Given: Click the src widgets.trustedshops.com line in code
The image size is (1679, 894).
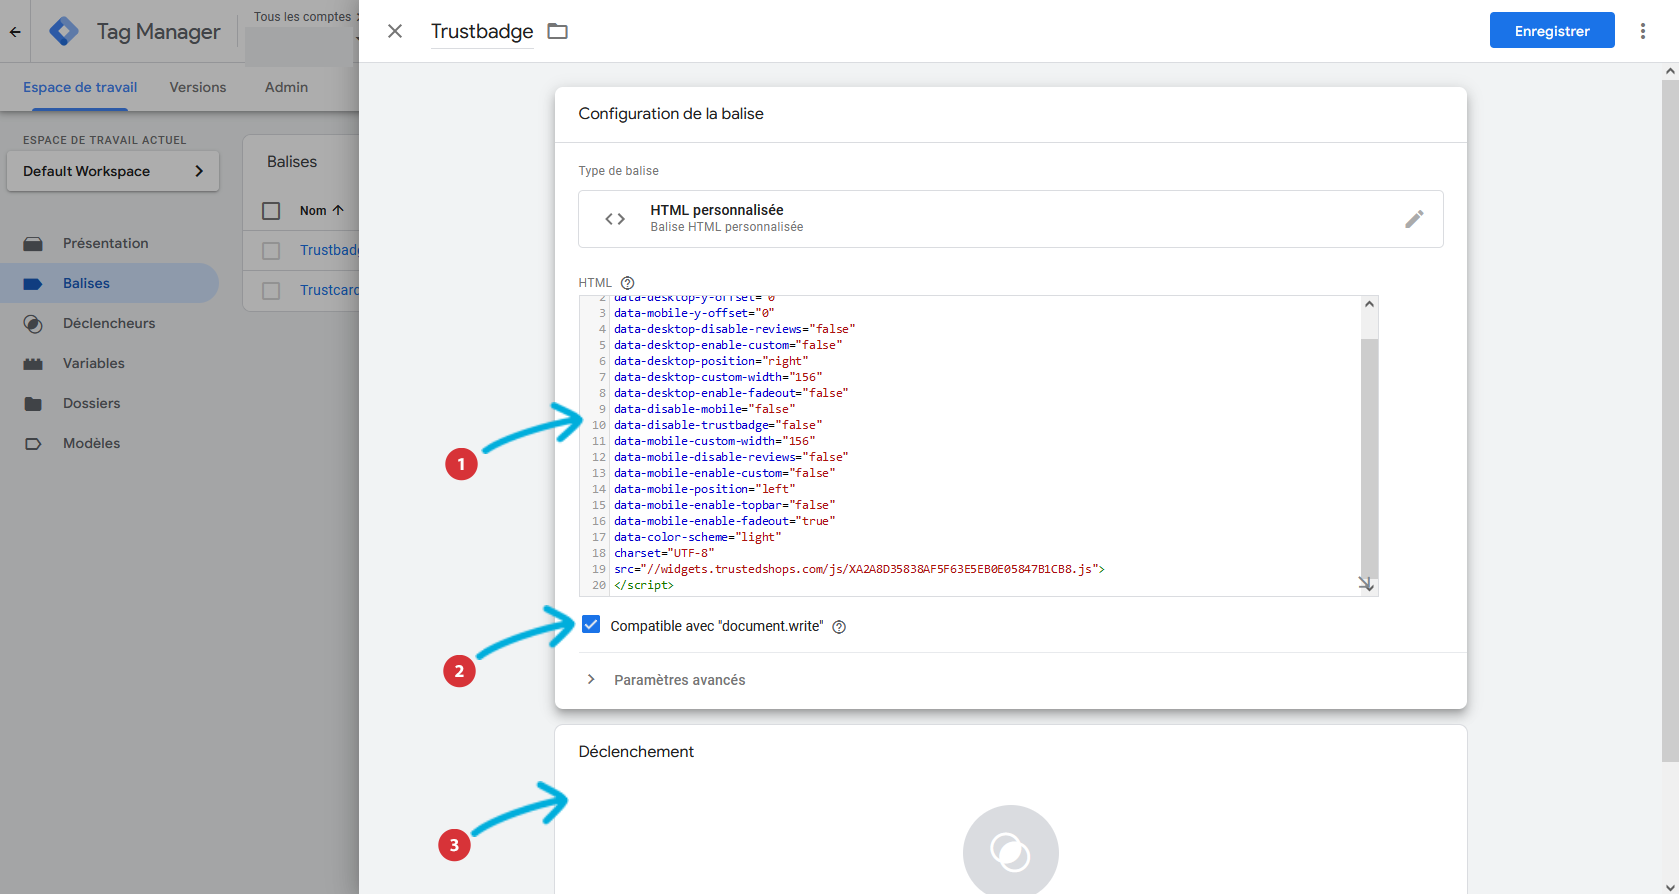Looking at the screenshot, I should click(859, 569).
